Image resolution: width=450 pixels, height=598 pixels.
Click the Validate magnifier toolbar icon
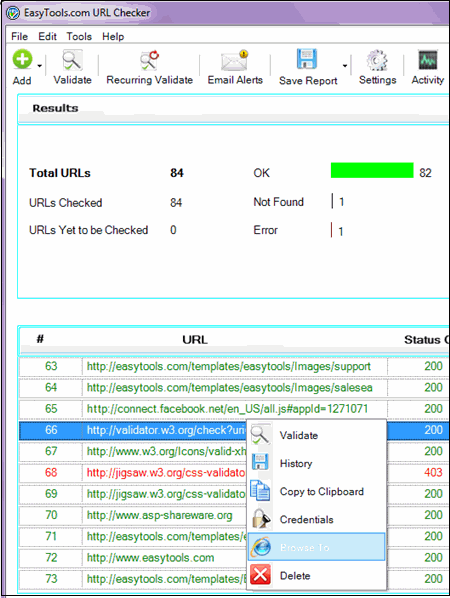pos(72,61)
